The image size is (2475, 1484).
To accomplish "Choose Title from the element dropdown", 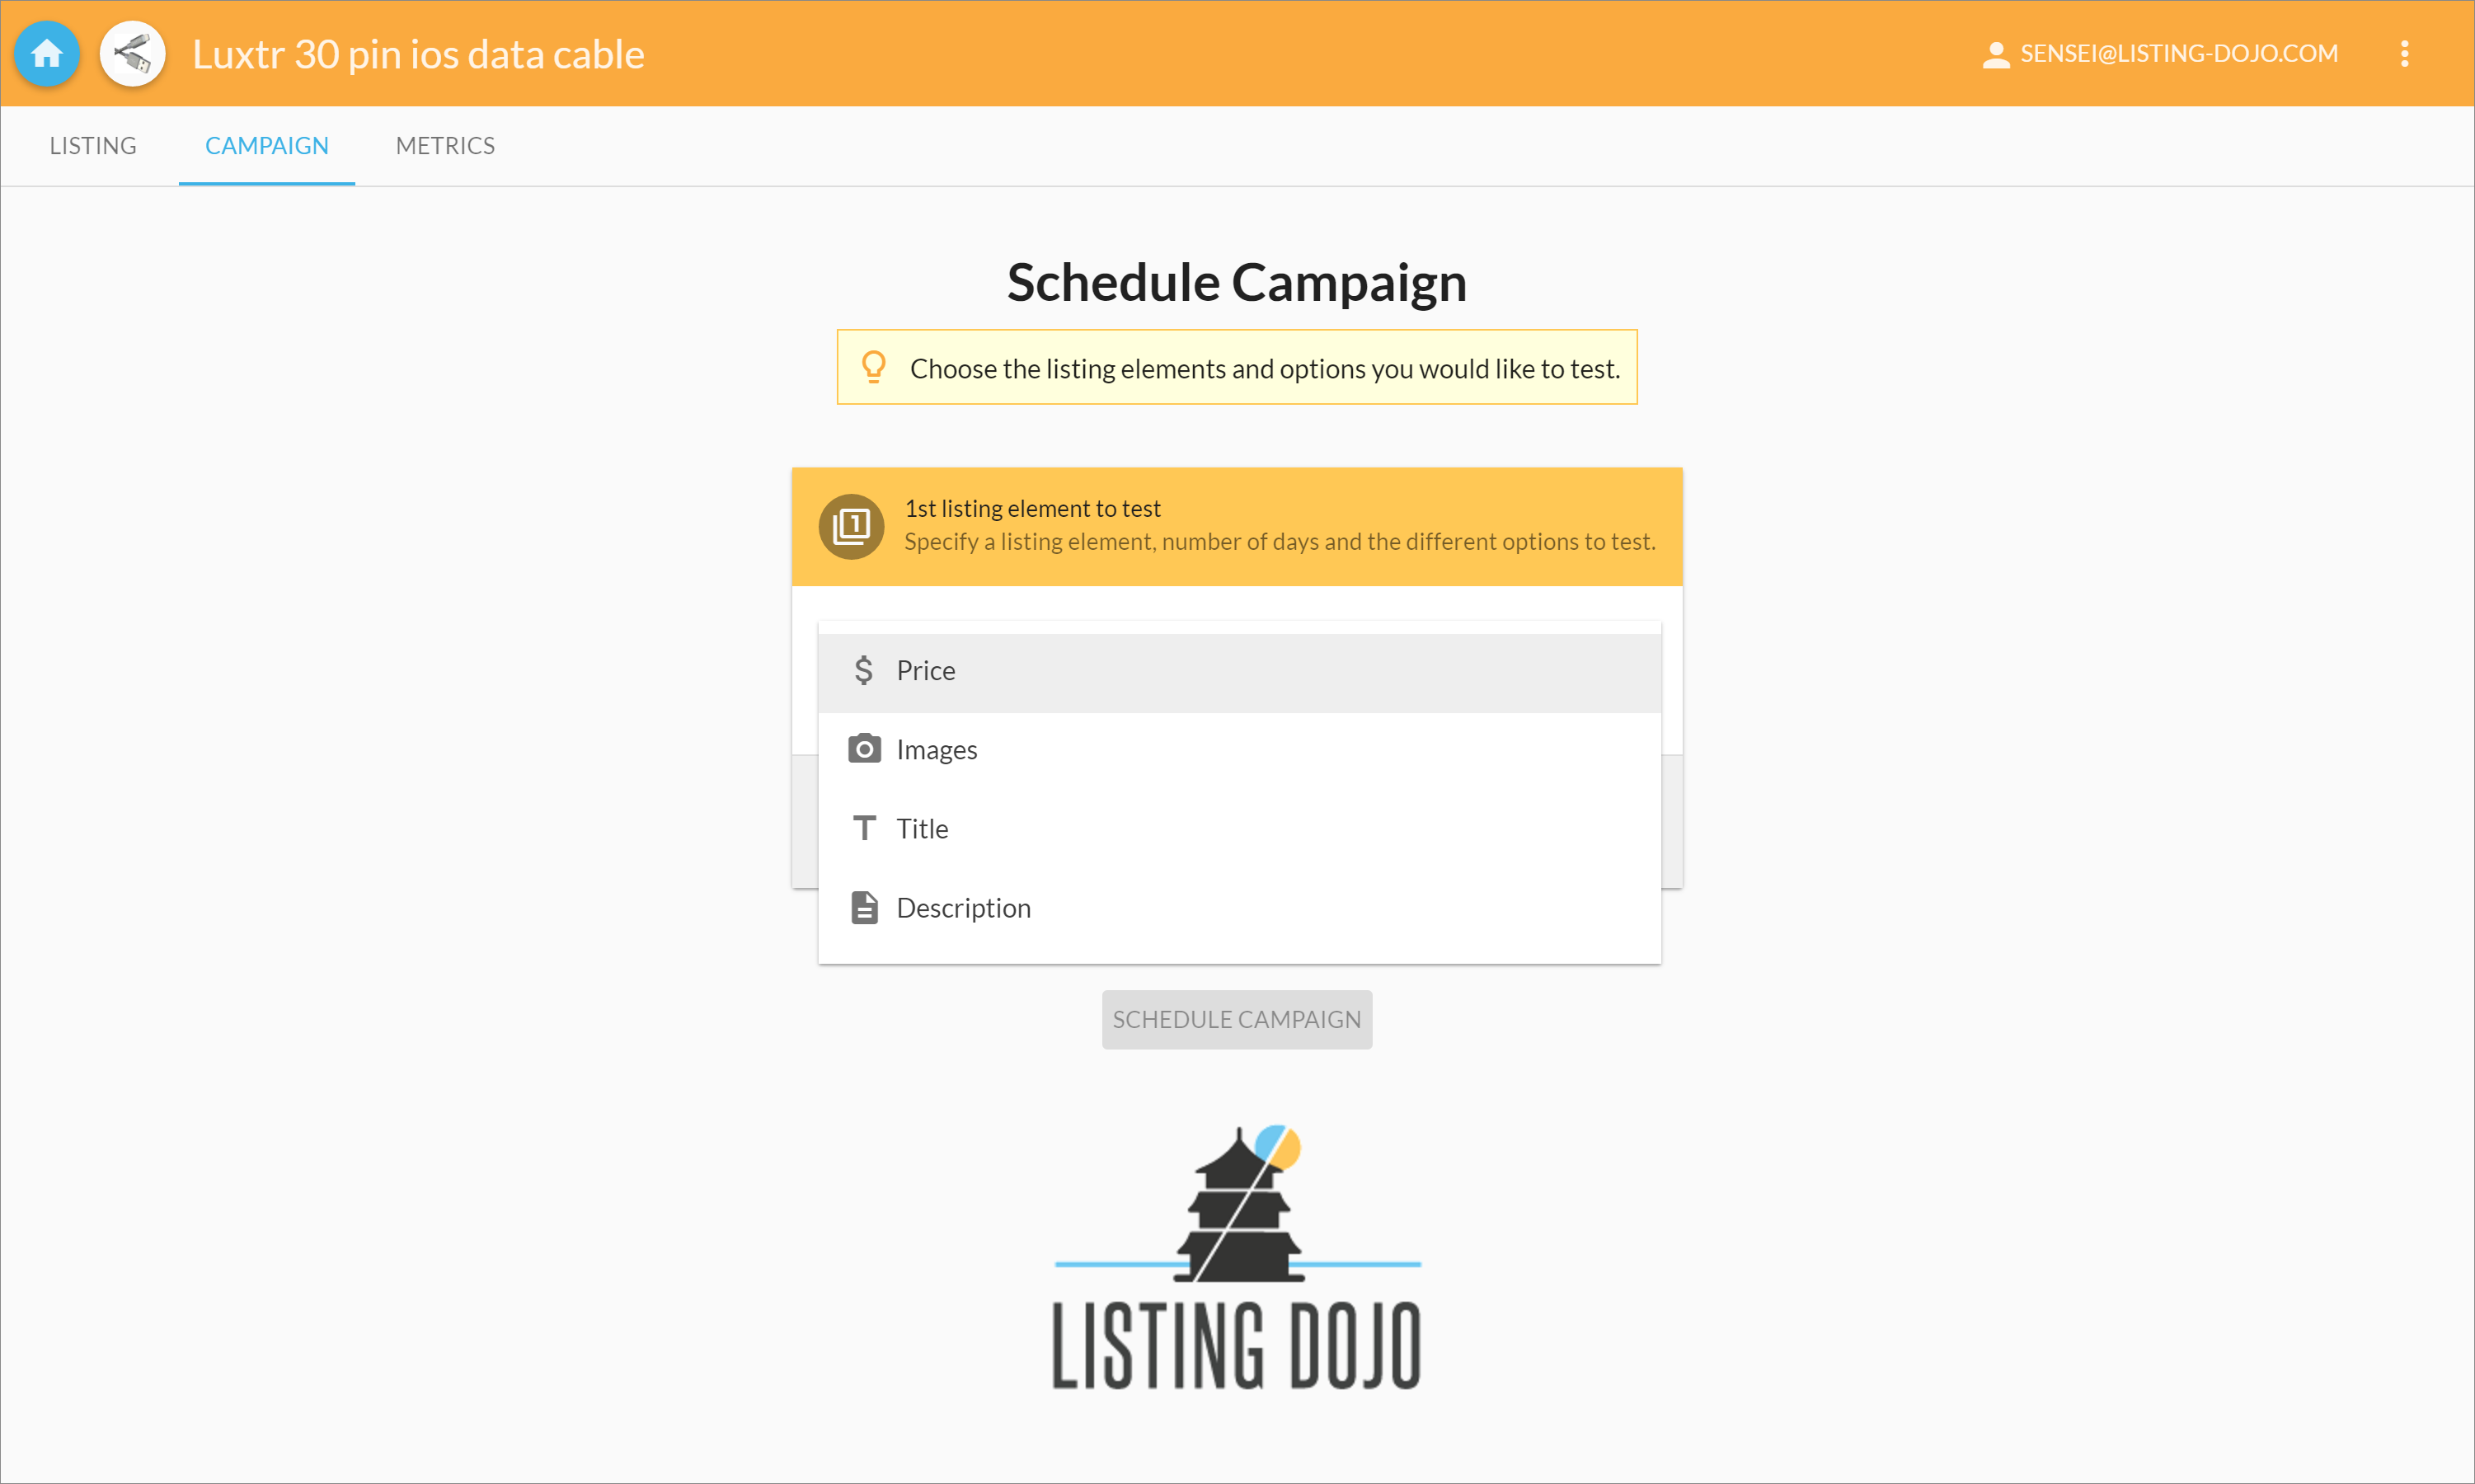I will click(x=1239, y=829).
